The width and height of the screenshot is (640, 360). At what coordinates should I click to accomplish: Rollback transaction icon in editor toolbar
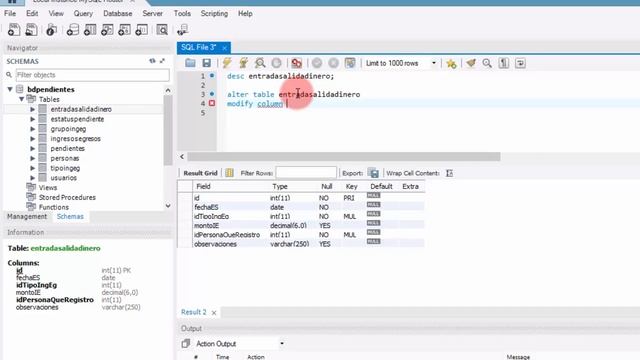[333, 63]
